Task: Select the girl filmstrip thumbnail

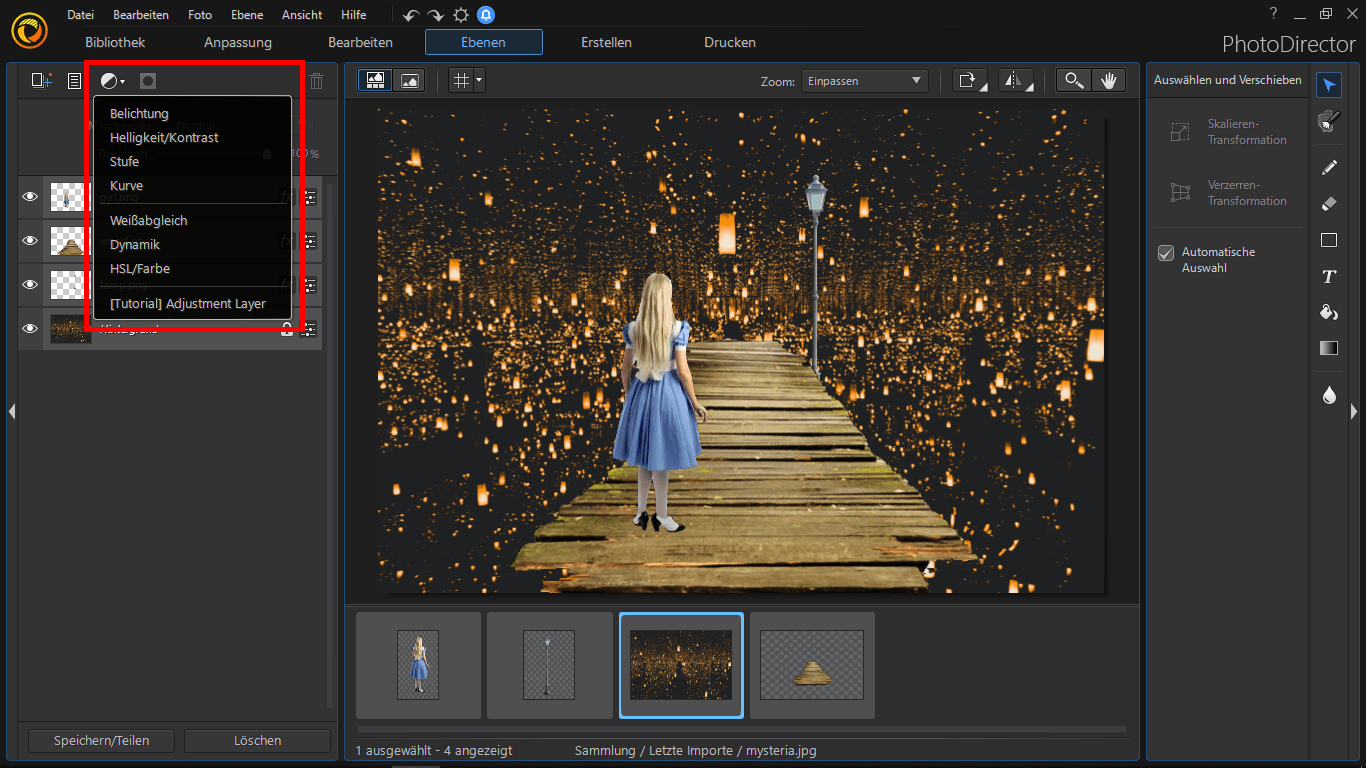Action: [418, 665]
